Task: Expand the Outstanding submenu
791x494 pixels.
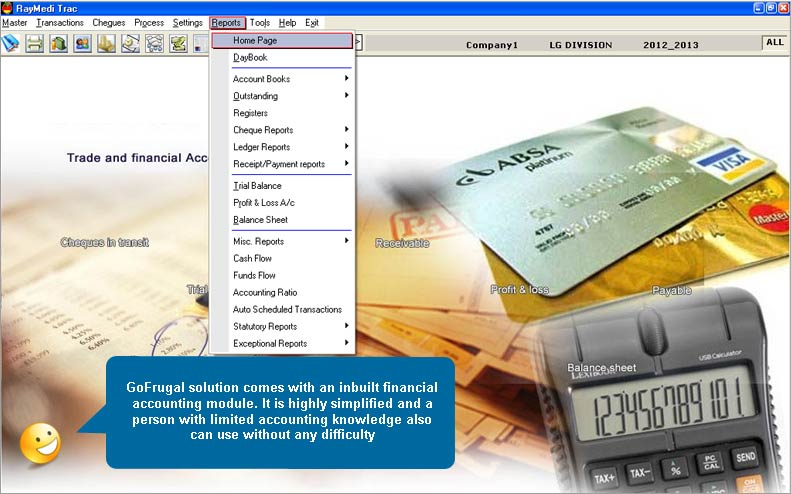Action: coord(282,96)
